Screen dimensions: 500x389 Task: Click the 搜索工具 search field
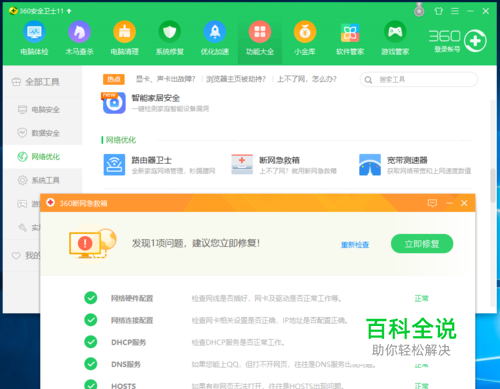(419, 80)
